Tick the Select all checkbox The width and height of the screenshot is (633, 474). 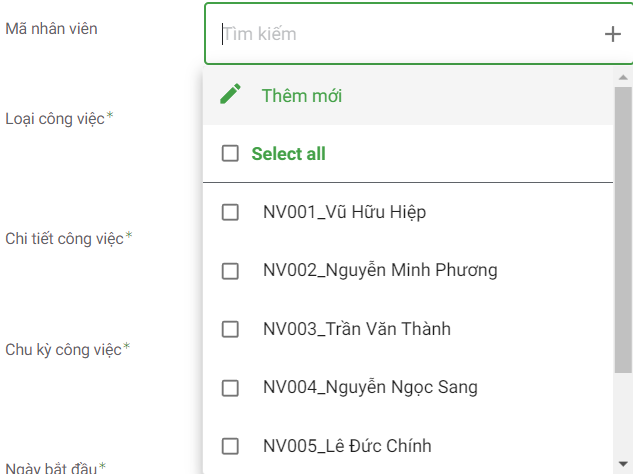pyautogui.click(x=230, y=154)
